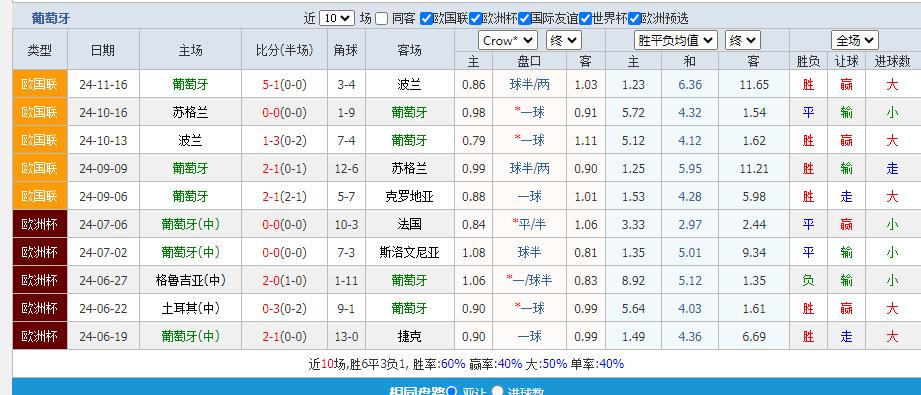The width and height of the screenshot is (921, 395).
Task: Open score 5-1(0-0) against 波兰
Action: pos(284,85)
